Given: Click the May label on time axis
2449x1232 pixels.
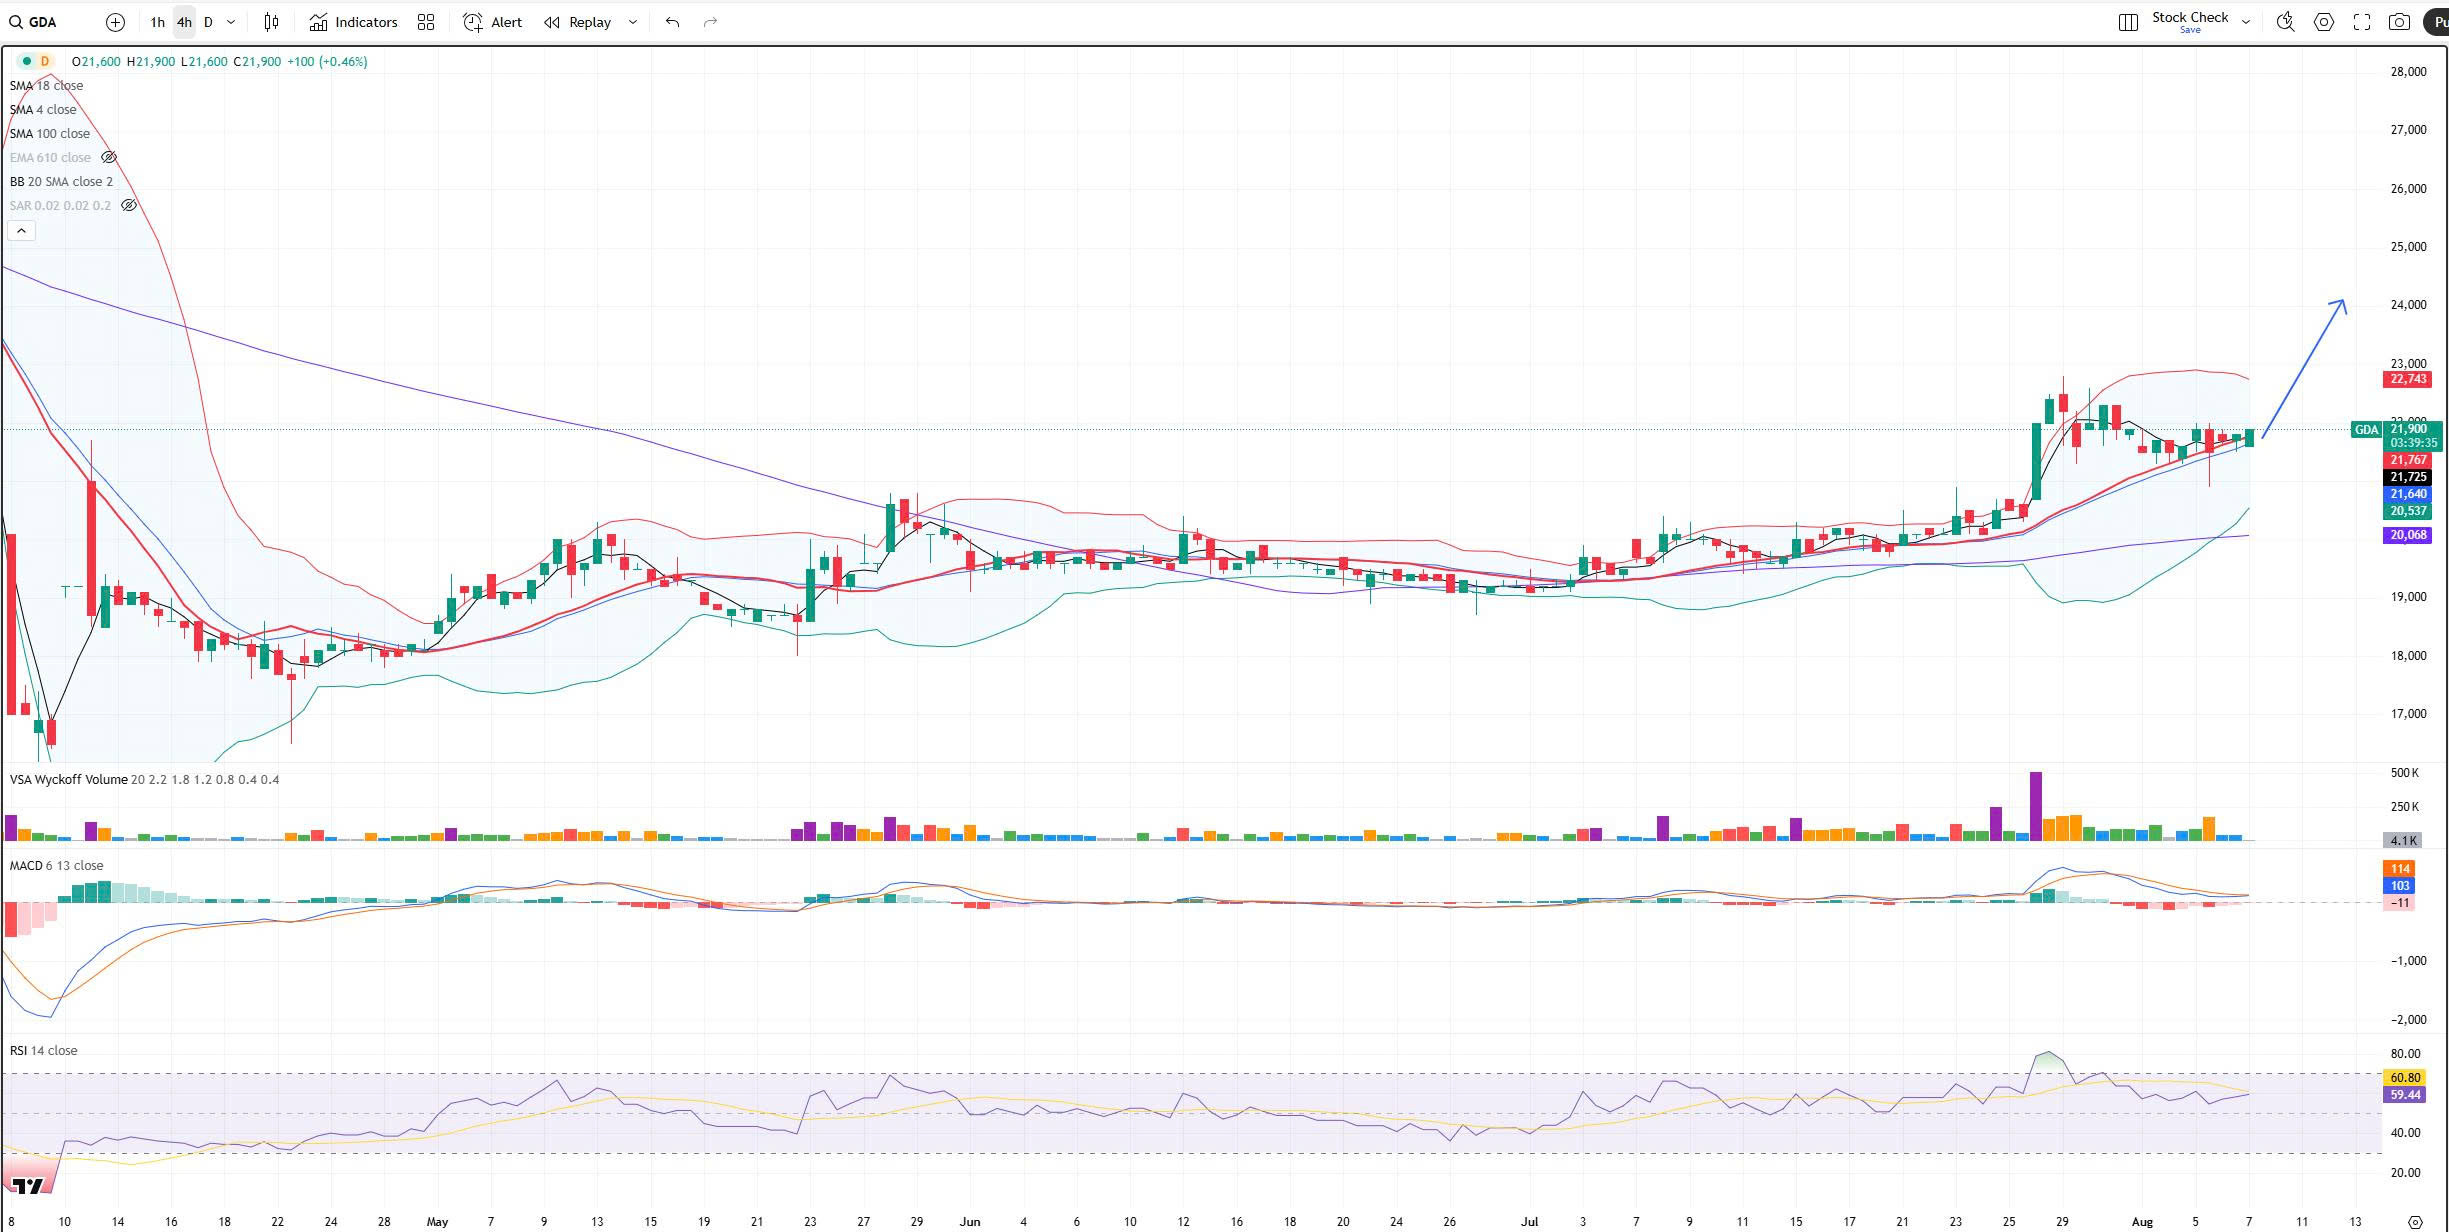Looking at the screenshot, I should point(437,1221).
